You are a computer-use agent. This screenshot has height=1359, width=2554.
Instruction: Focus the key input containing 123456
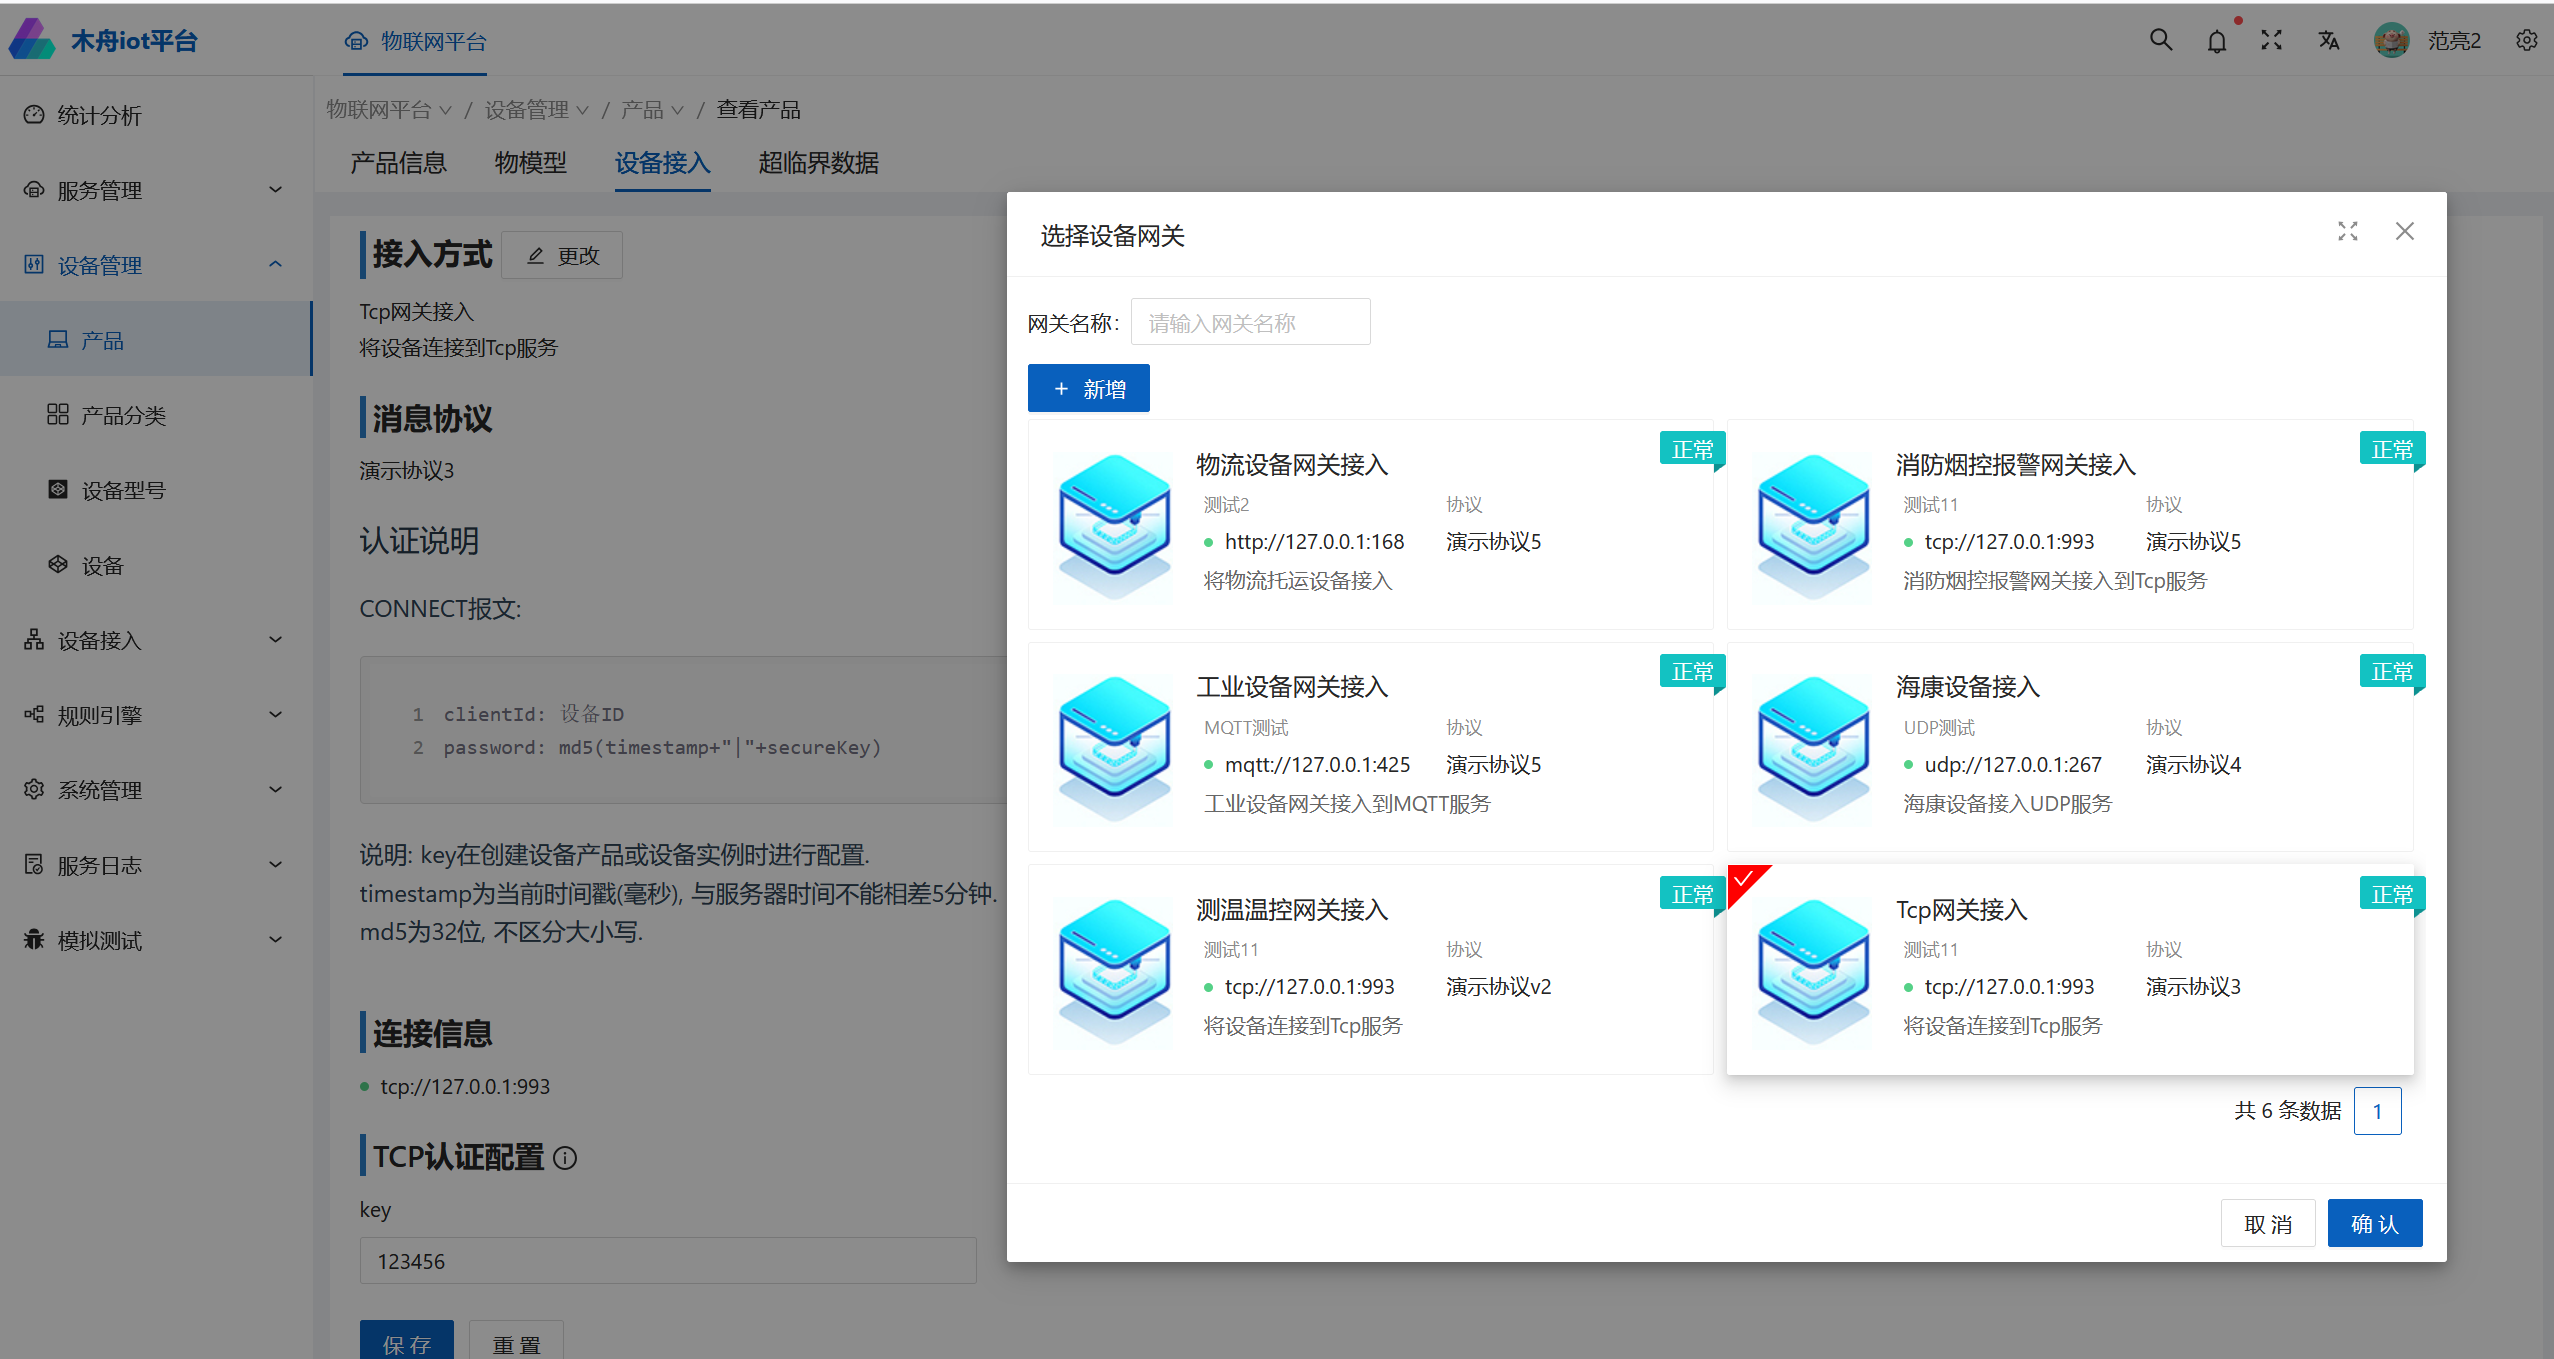[668, 1261]
